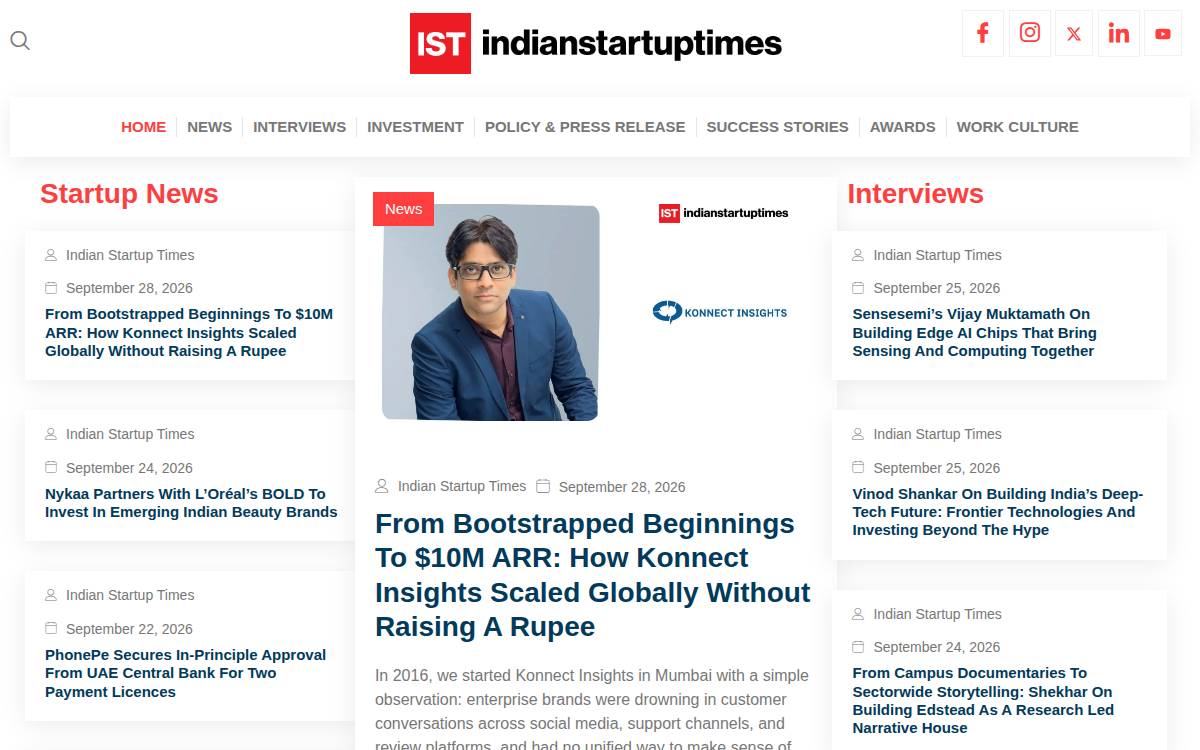Open POLICY & PRESS RELEASE menu
The height and width of the screenshot is (750, 1200).
pos(585,127)
